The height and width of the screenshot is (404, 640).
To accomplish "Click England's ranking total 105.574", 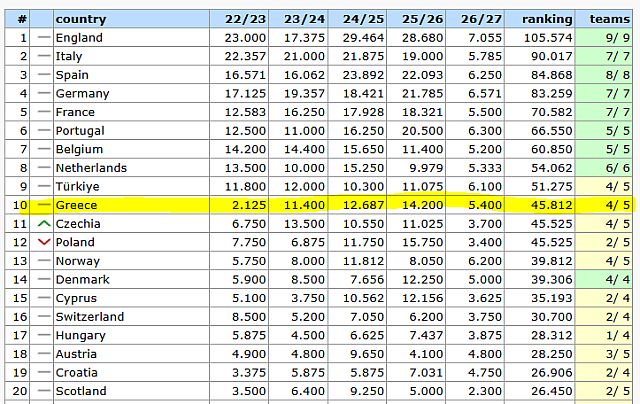I will tap(548, 38).
